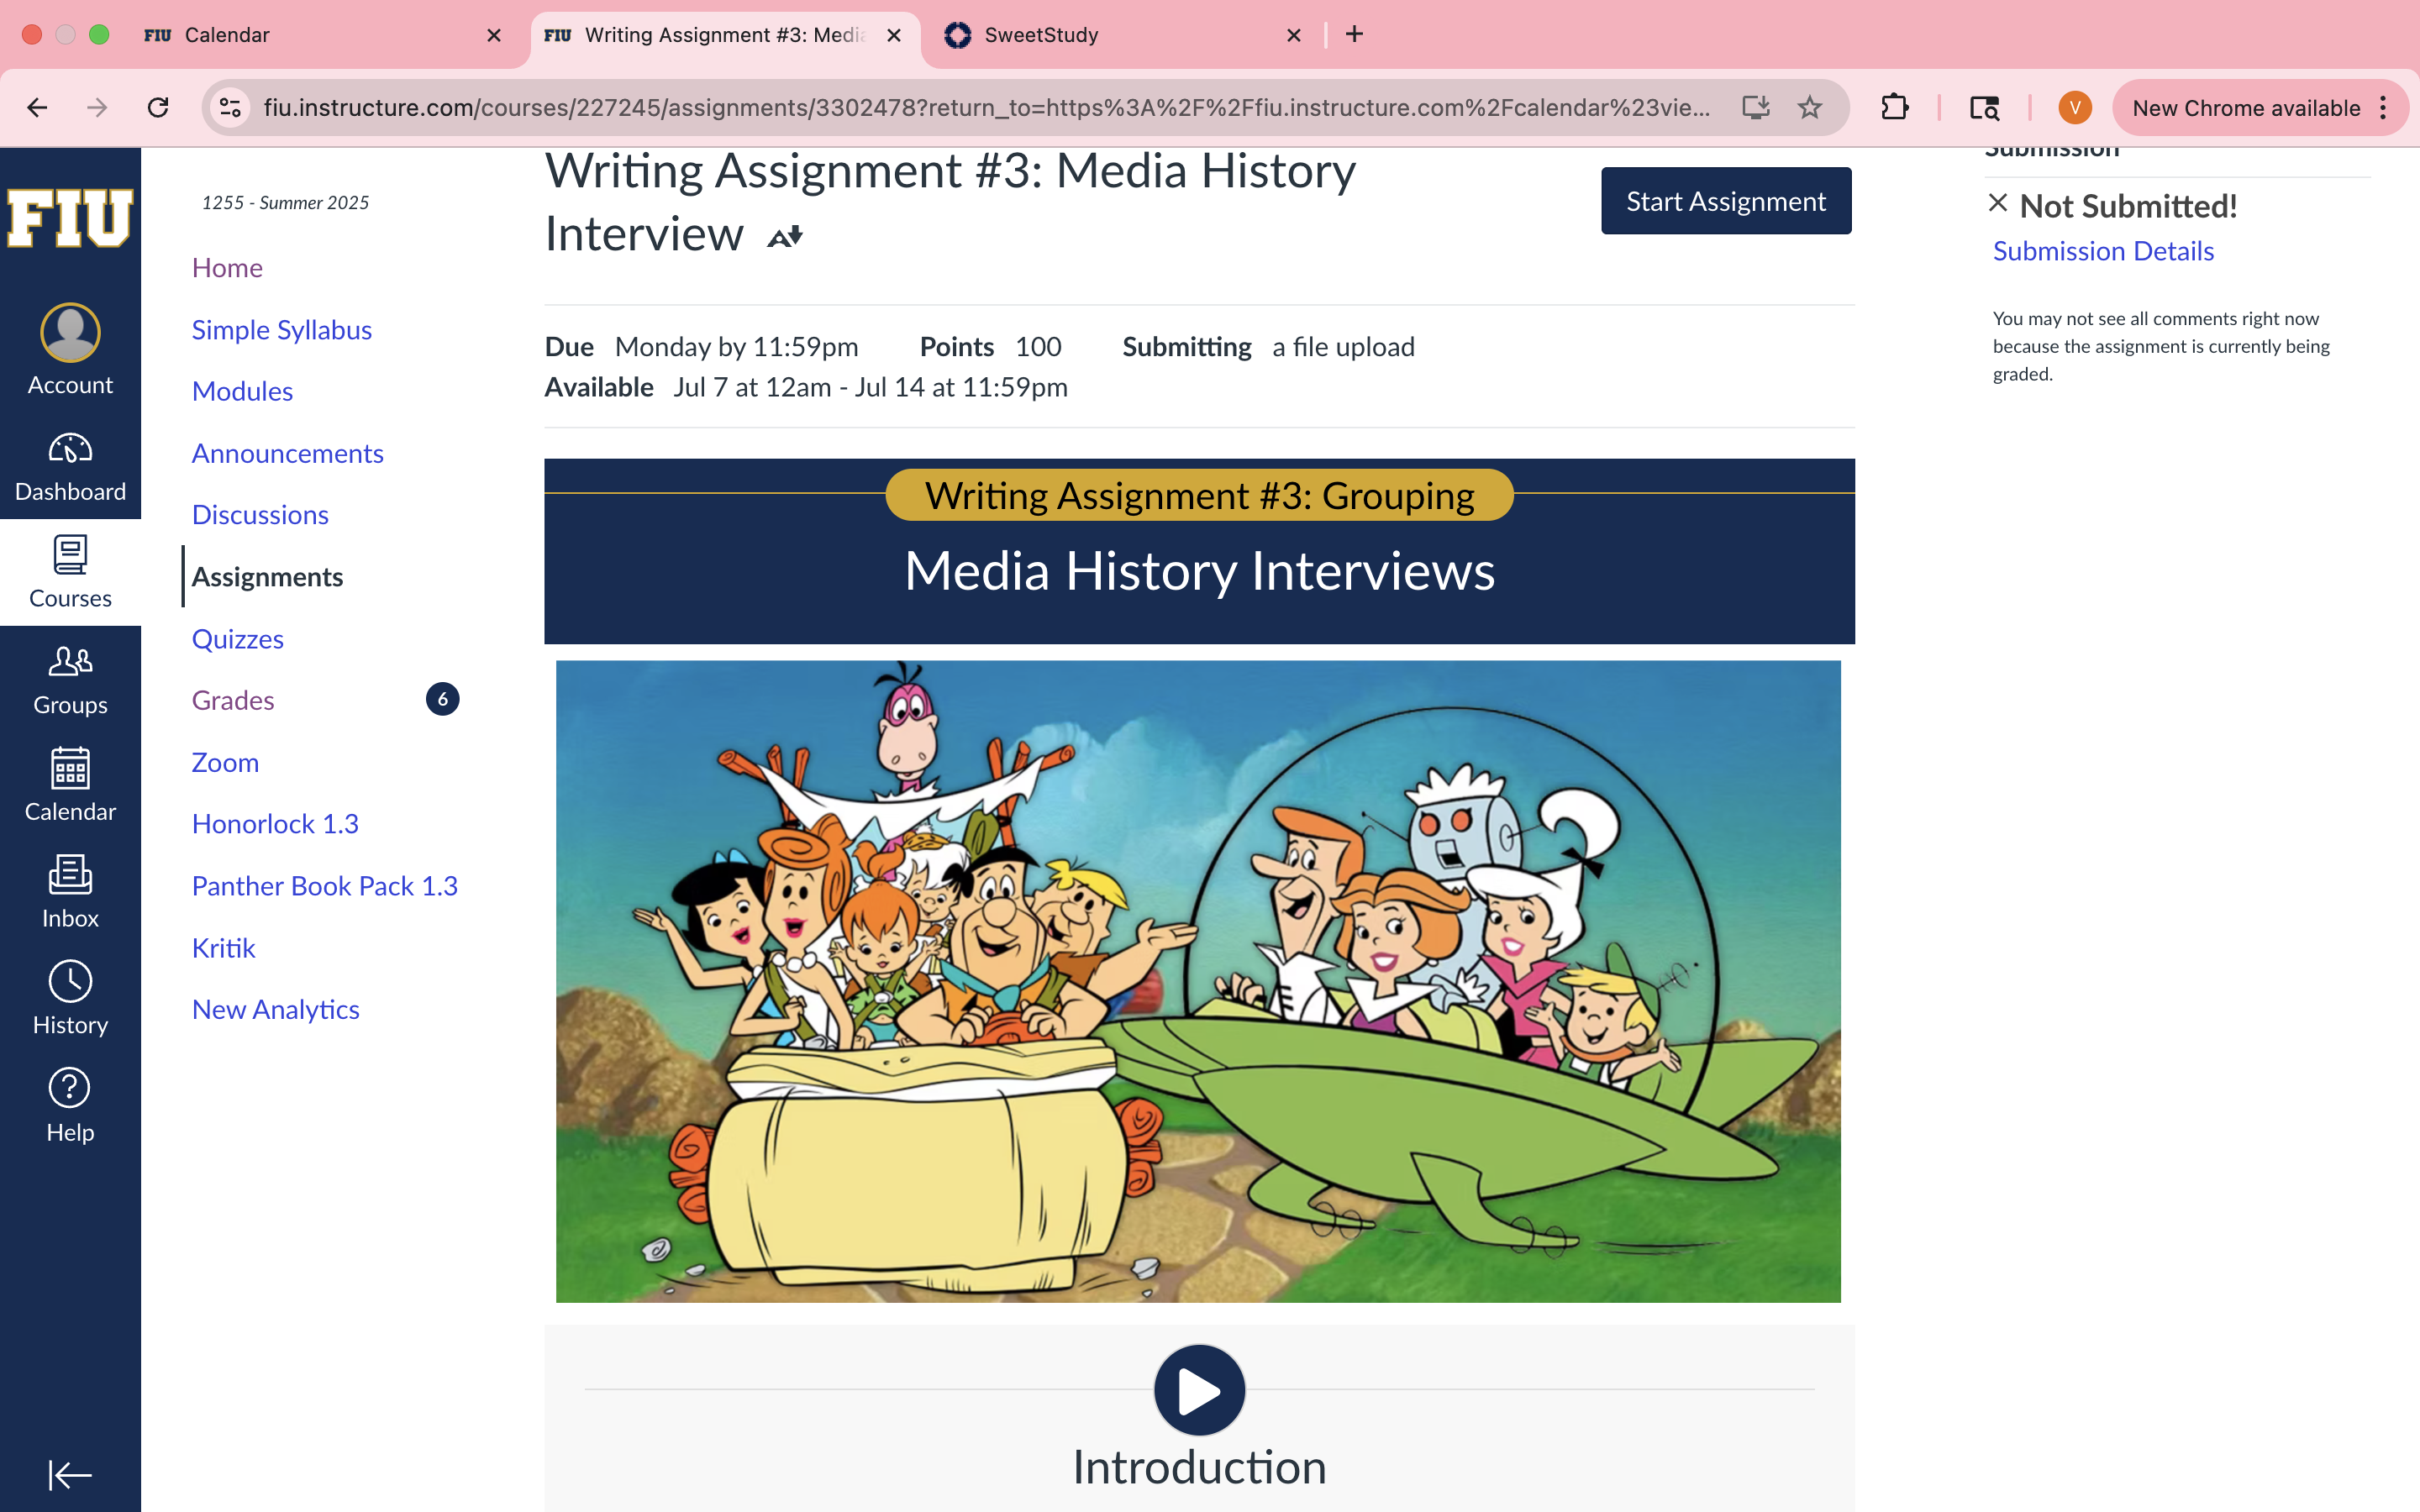The height and width of the screenshot is (1512, 2420).
Task: Click the Start Assignment button
Action: (1726, 201)
